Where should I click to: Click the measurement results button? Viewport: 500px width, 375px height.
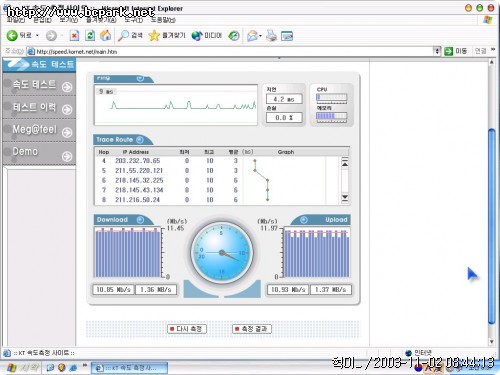coord(252,329)
